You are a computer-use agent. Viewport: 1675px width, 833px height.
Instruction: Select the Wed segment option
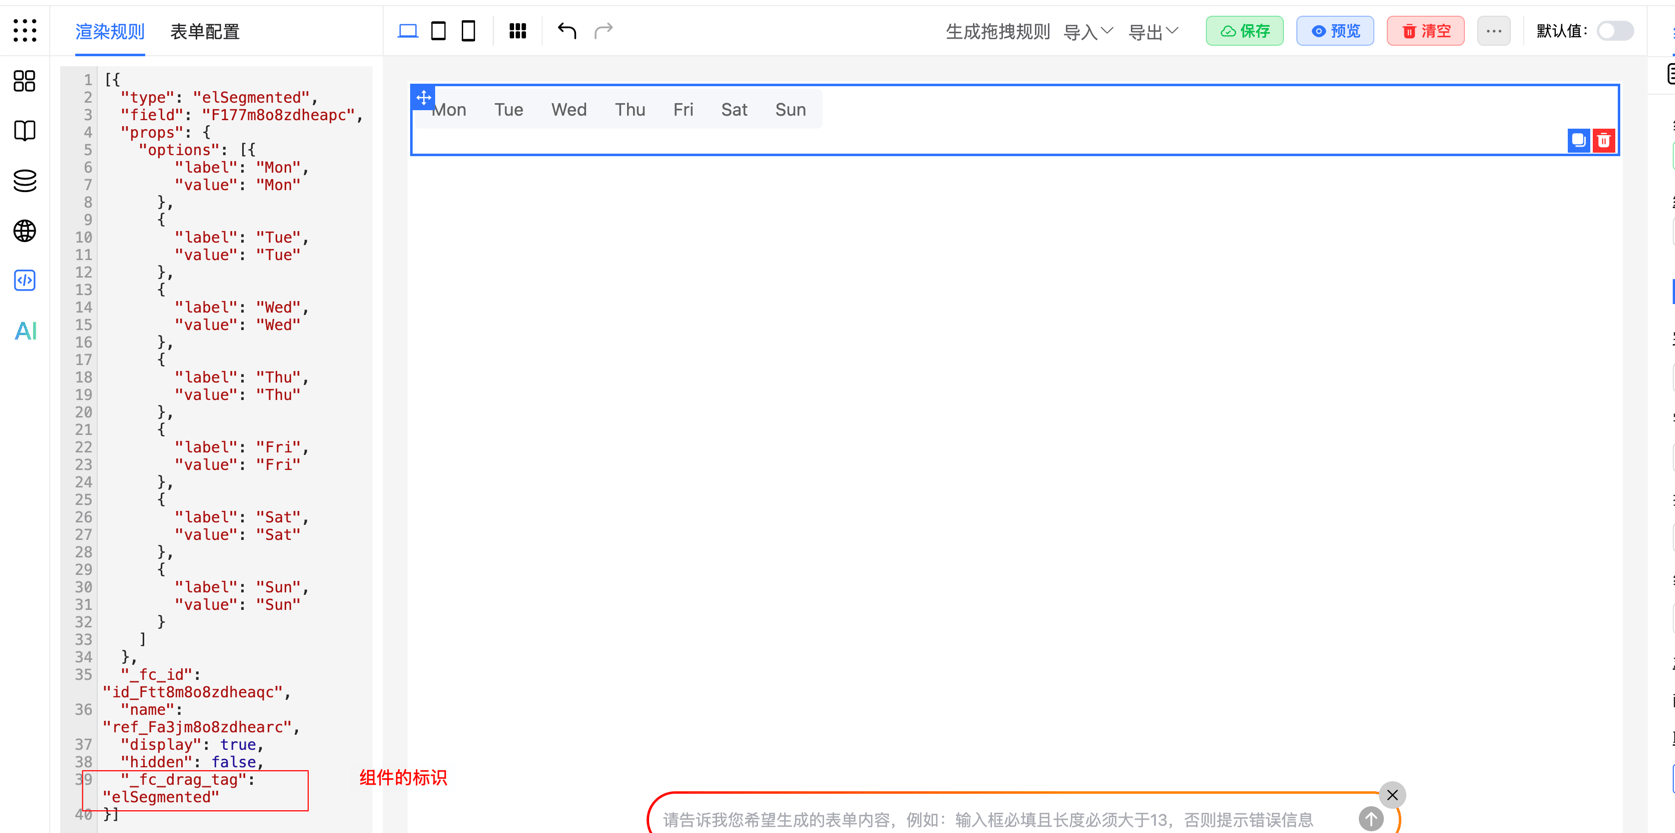(x=569, y=110)
